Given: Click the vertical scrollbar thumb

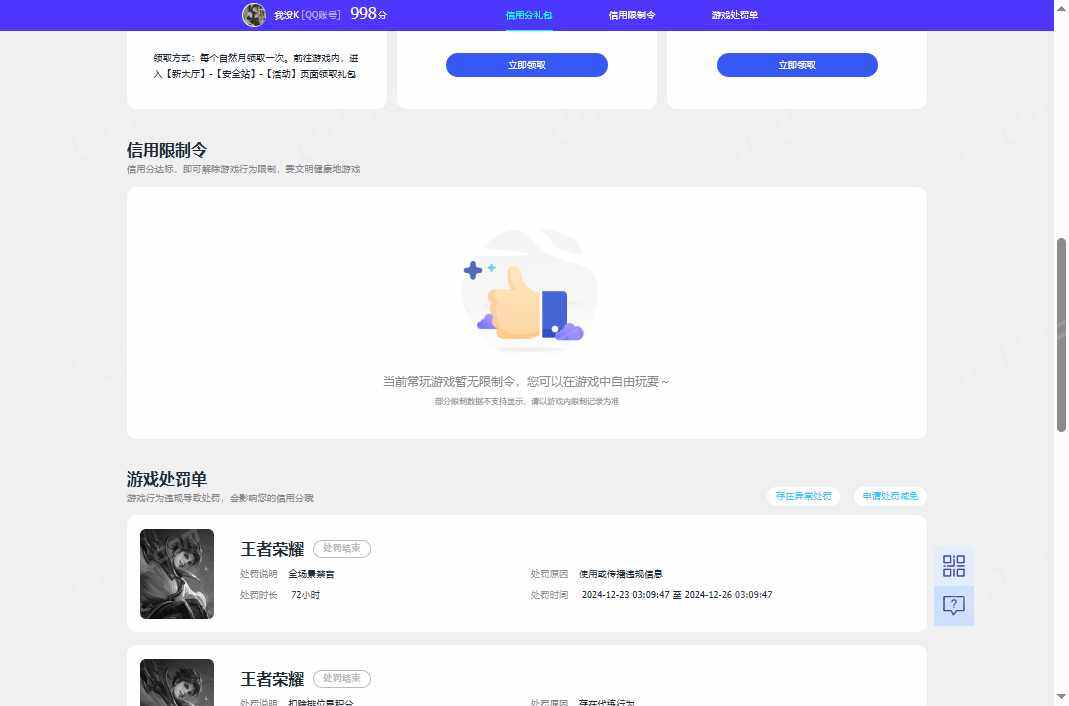Looking at the screenshot, I should coord(1062,335).
